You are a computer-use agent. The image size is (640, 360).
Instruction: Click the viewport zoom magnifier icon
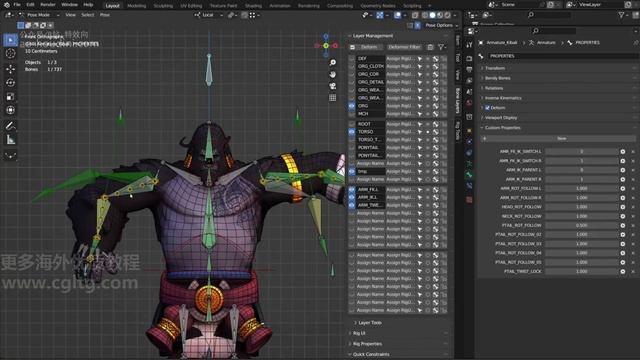[333, 62]
